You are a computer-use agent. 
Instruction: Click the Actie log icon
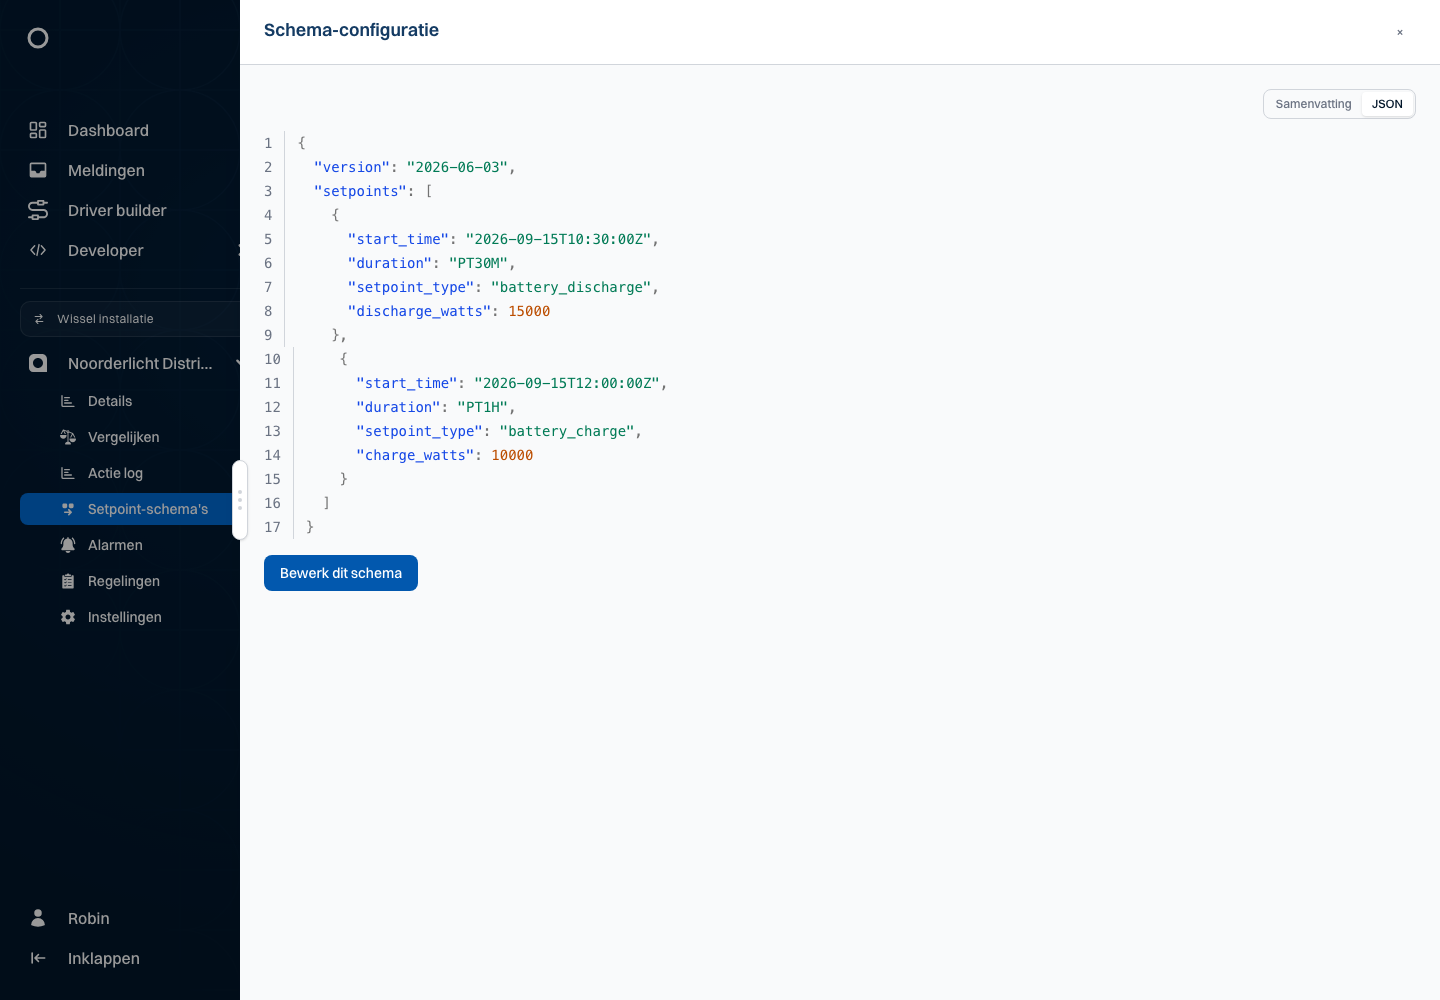click(68, 473)
